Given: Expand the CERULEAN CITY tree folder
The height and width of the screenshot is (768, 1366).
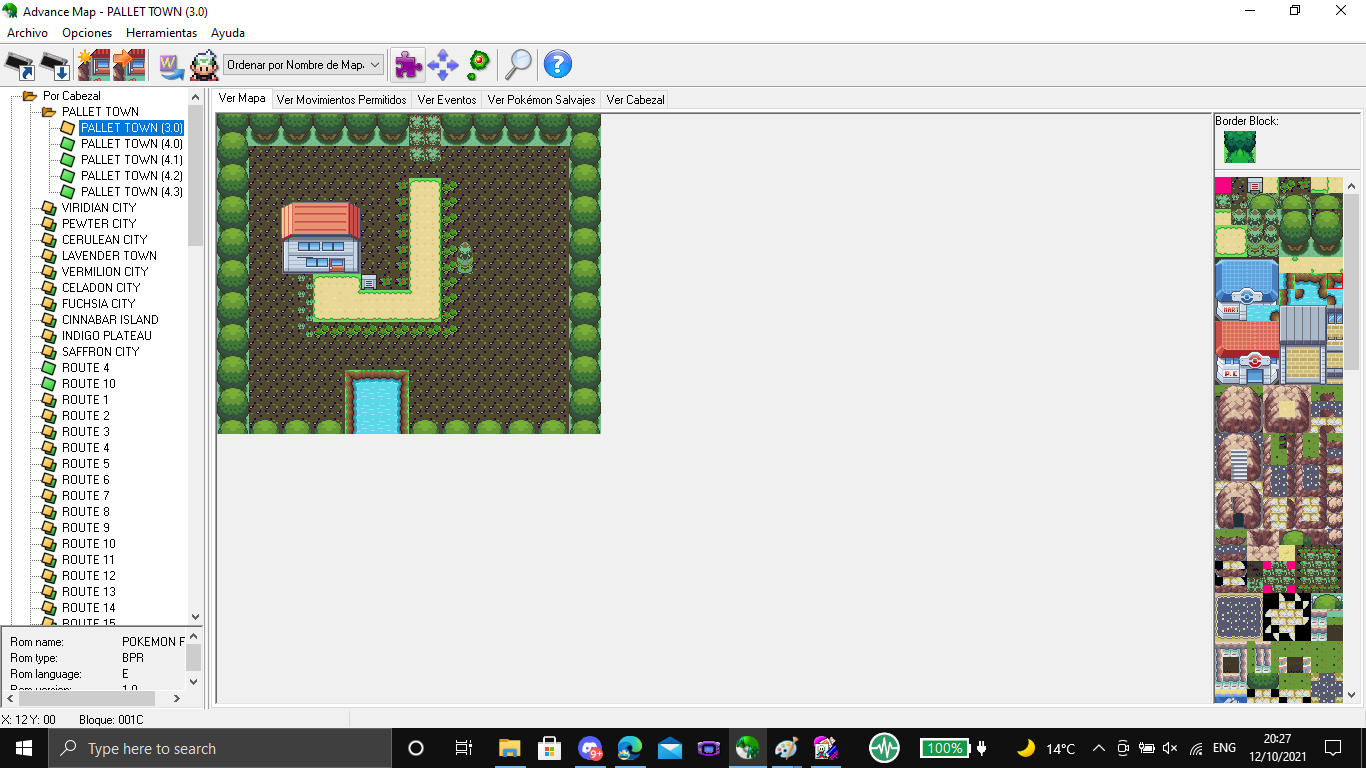Looking at the screenshot, I should pos(48,240).
